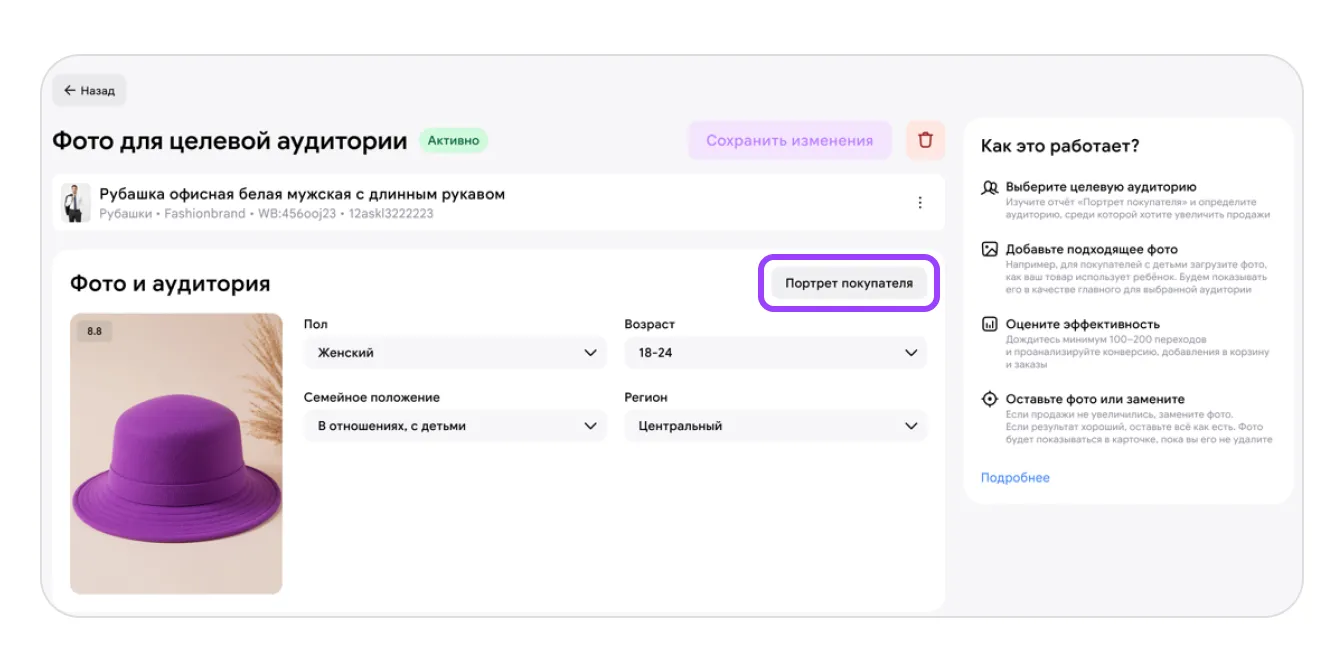Click the shirt product thumbnail
1344x672 pixels.
75,203
